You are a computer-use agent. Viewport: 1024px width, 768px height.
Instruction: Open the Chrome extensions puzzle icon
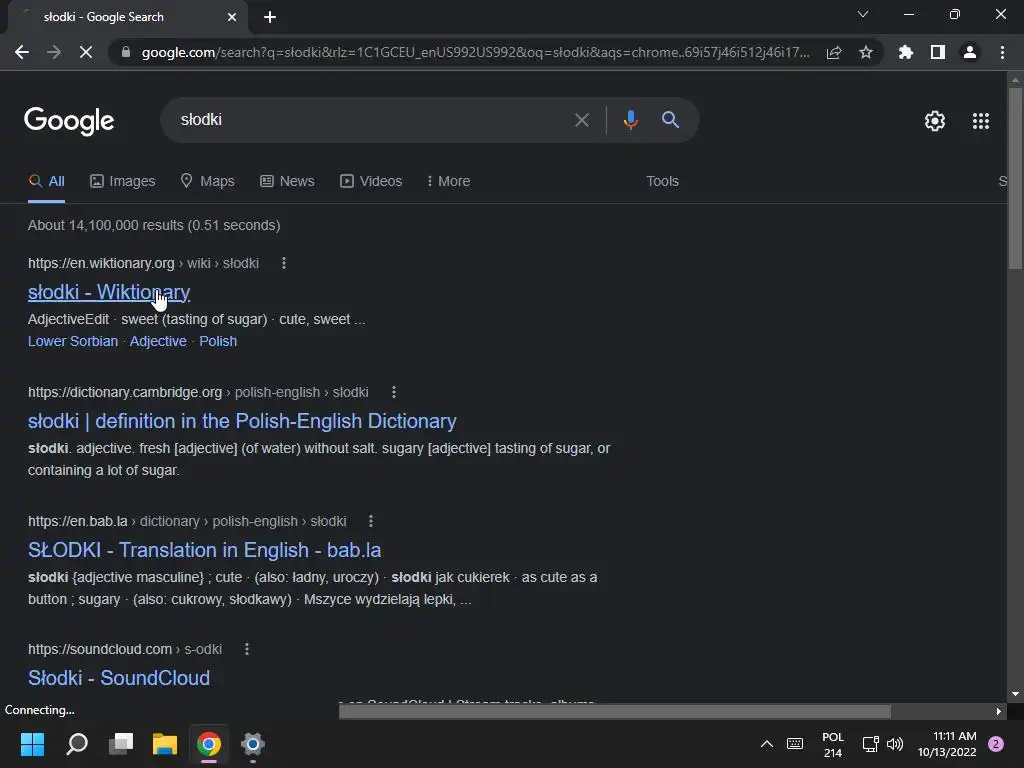coord(906,52)
